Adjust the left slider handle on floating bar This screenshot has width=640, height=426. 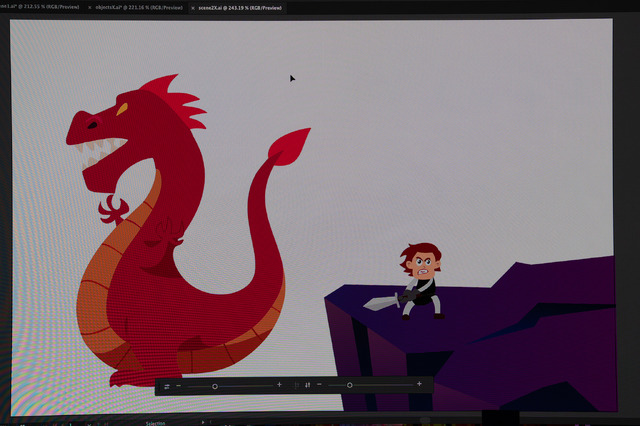click(x=215, y=386)
